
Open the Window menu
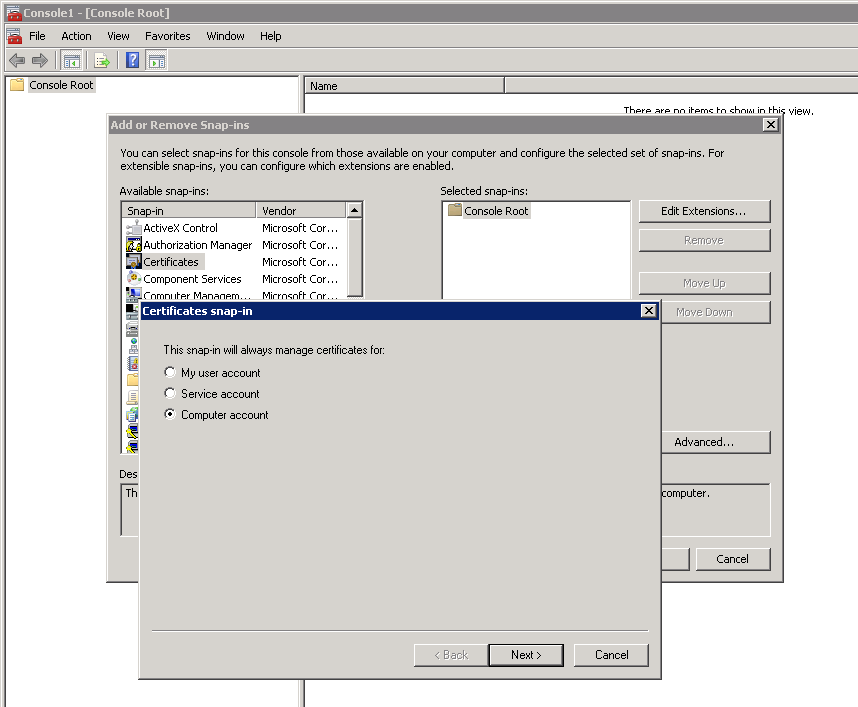pyautogui.click(x=225, y=36)
